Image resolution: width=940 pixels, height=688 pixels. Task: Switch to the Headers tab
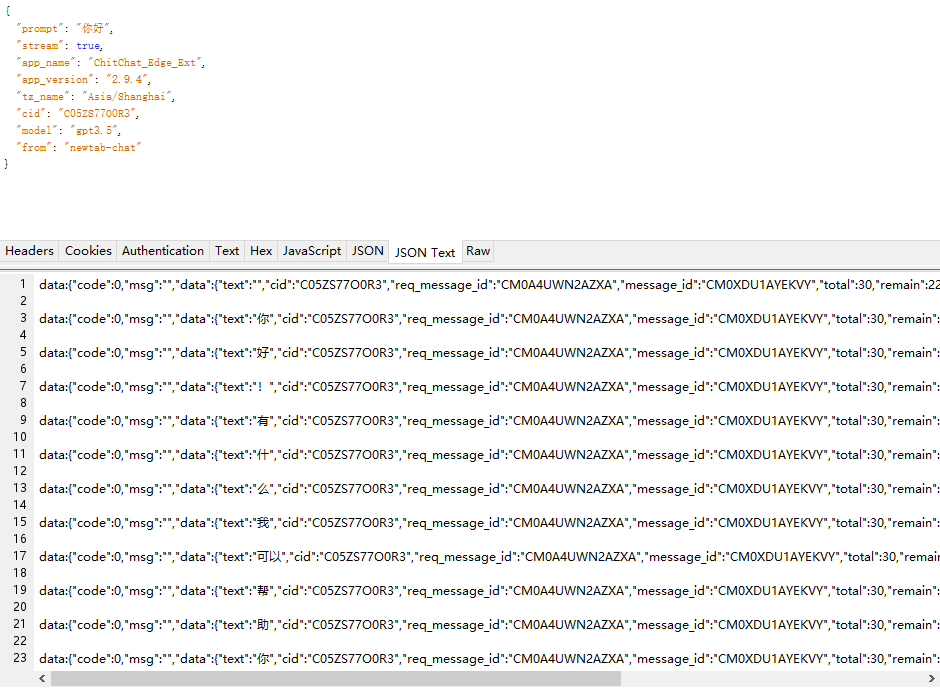pyautogui.click(x=30, y=251)
